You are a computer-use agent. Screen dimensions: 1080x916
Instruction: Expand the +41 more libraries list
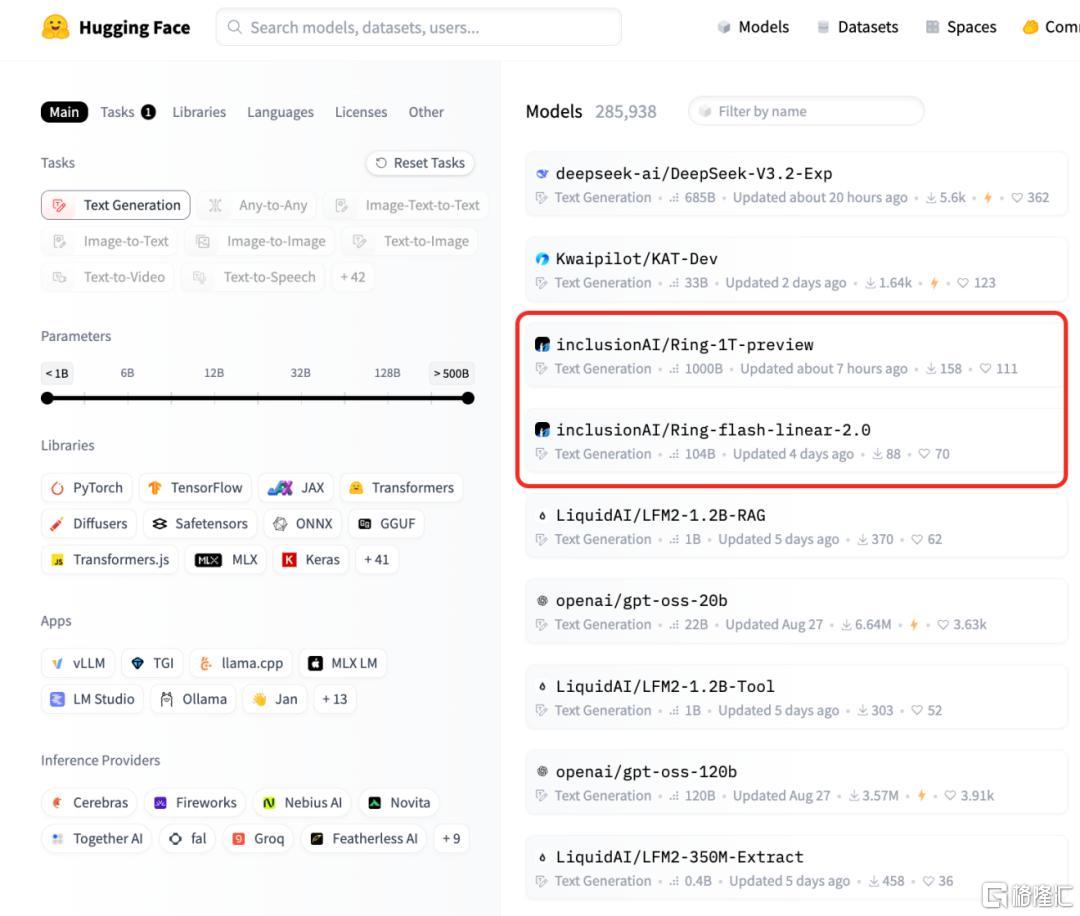coord(376,560)
